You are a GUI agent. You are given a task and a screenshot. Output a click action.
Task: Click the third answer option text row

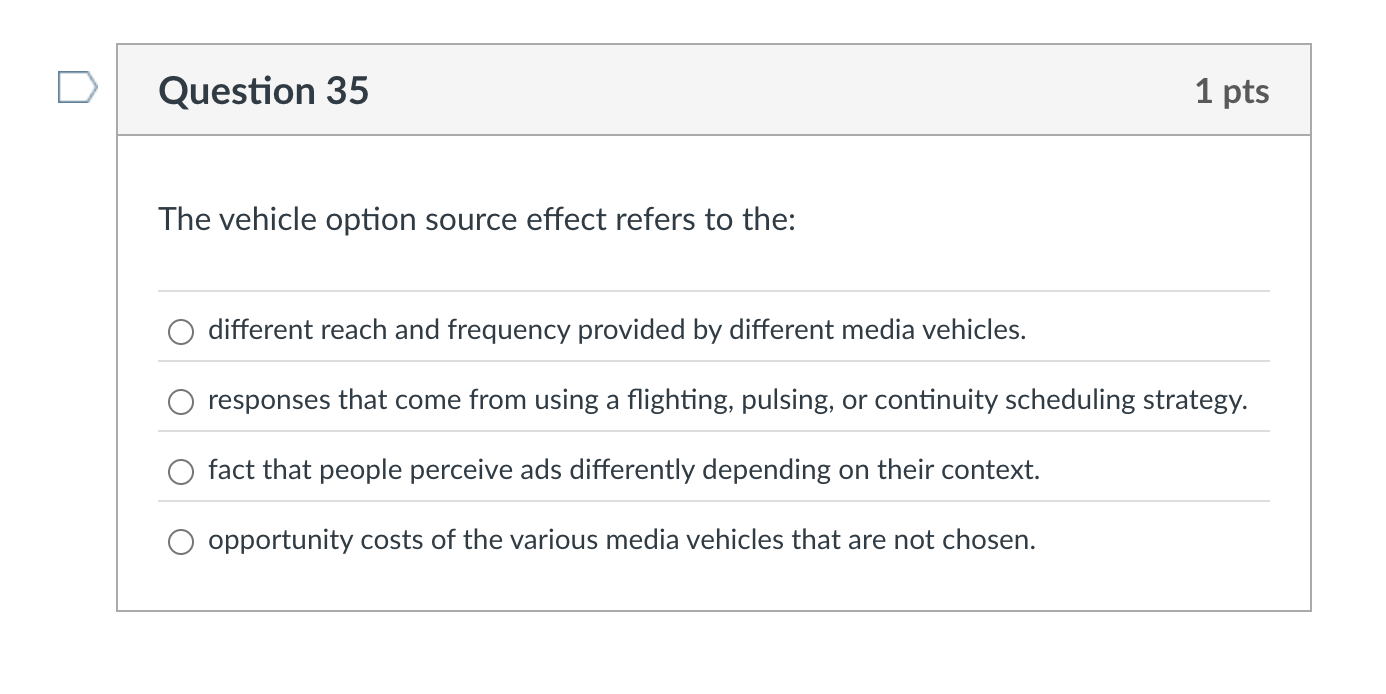click(623, 470)
